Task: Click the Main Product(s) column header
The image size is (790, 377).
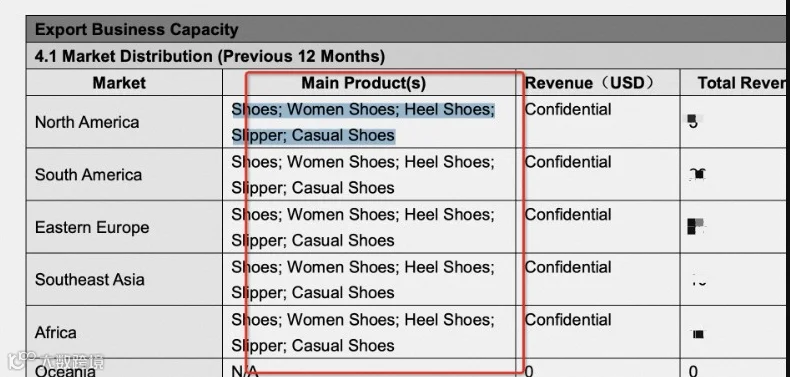Action: 364,83
